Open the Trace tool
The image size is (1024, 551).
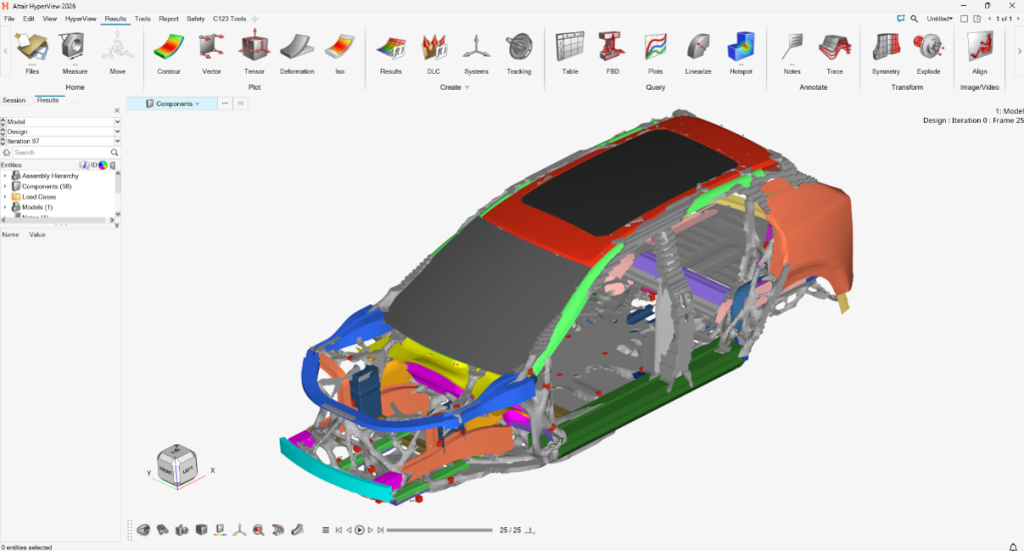(835, 52)
